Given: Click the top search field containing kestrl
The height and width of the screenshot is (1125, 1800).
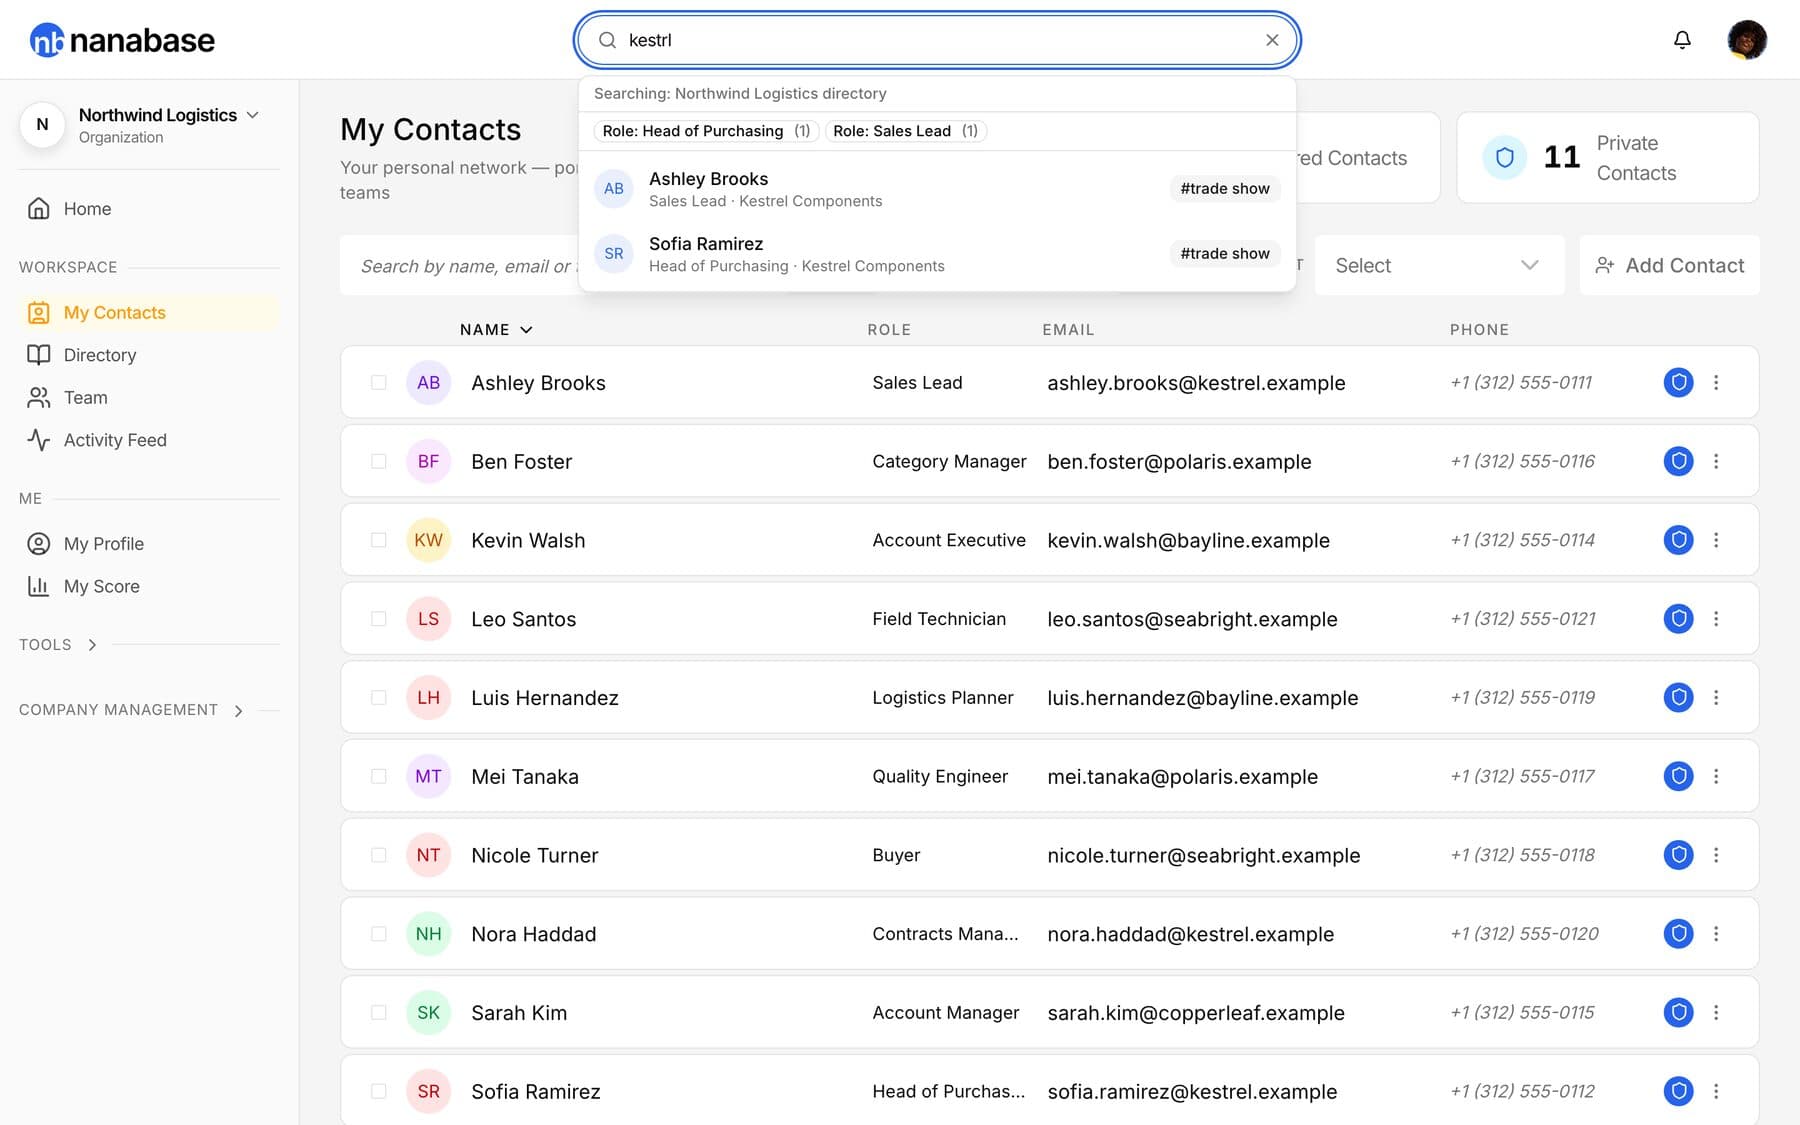Looking at the screenshot, I should (x=937, y=40).
